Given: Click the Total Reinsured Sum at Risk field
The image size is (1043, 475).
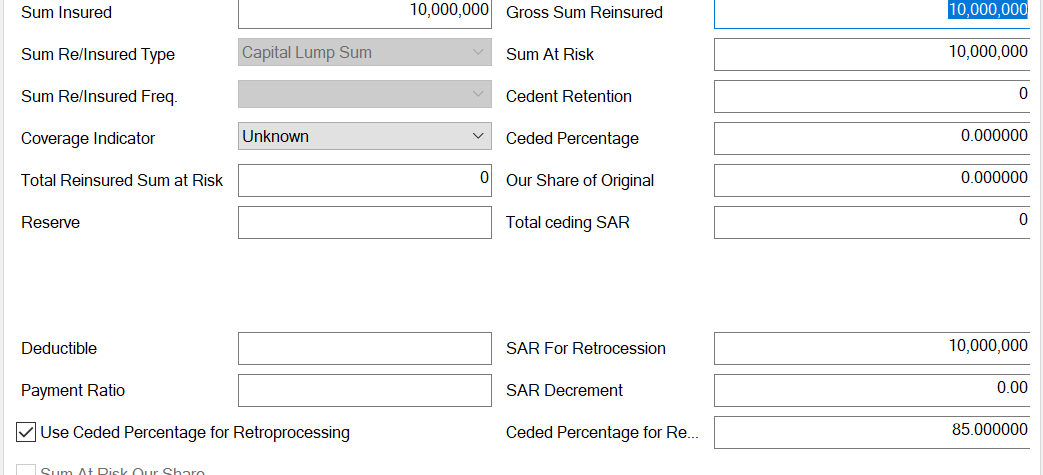Looking at the screenshot, I should 365,180.
